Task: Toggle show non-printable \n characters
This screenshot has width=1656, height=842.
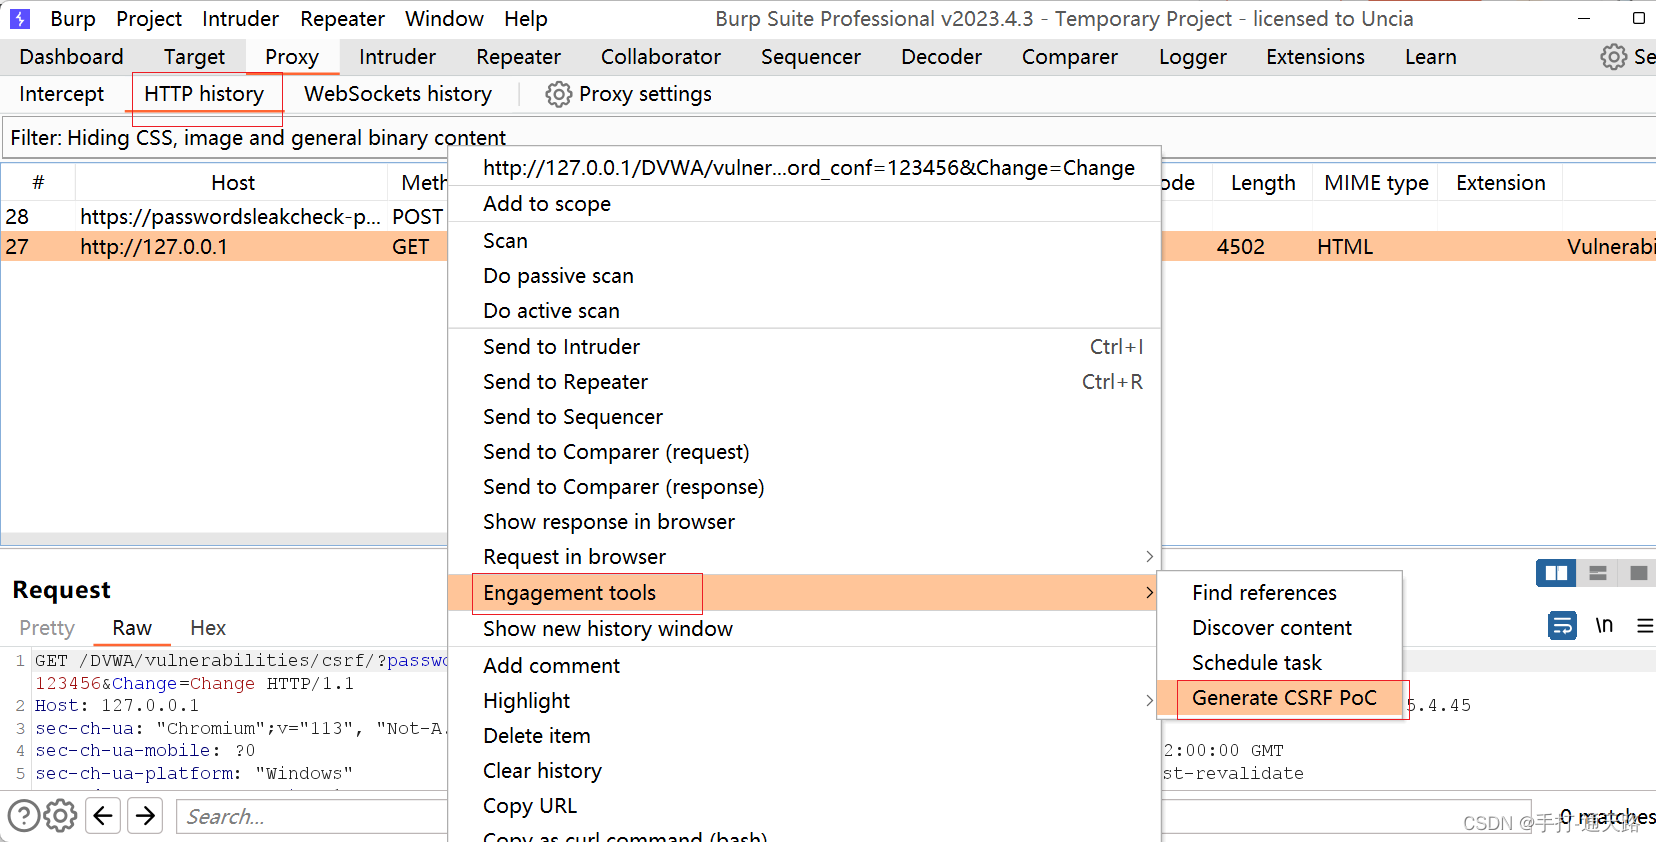Action: click(x=1604, y=626)
